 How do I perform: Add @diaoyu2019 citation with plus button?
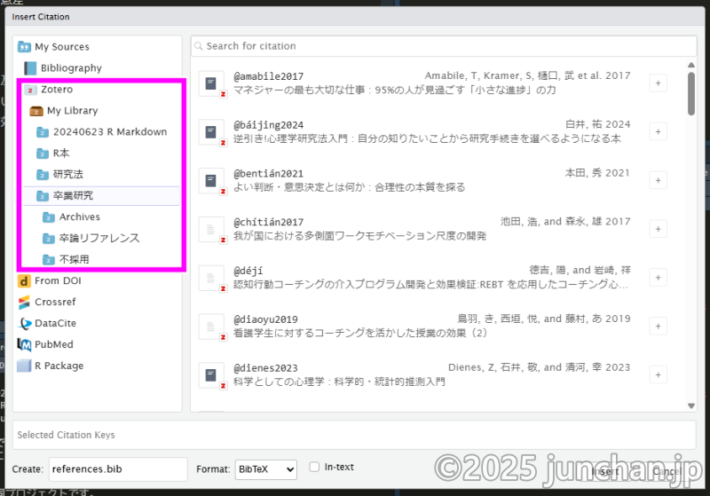coord(658,326)
